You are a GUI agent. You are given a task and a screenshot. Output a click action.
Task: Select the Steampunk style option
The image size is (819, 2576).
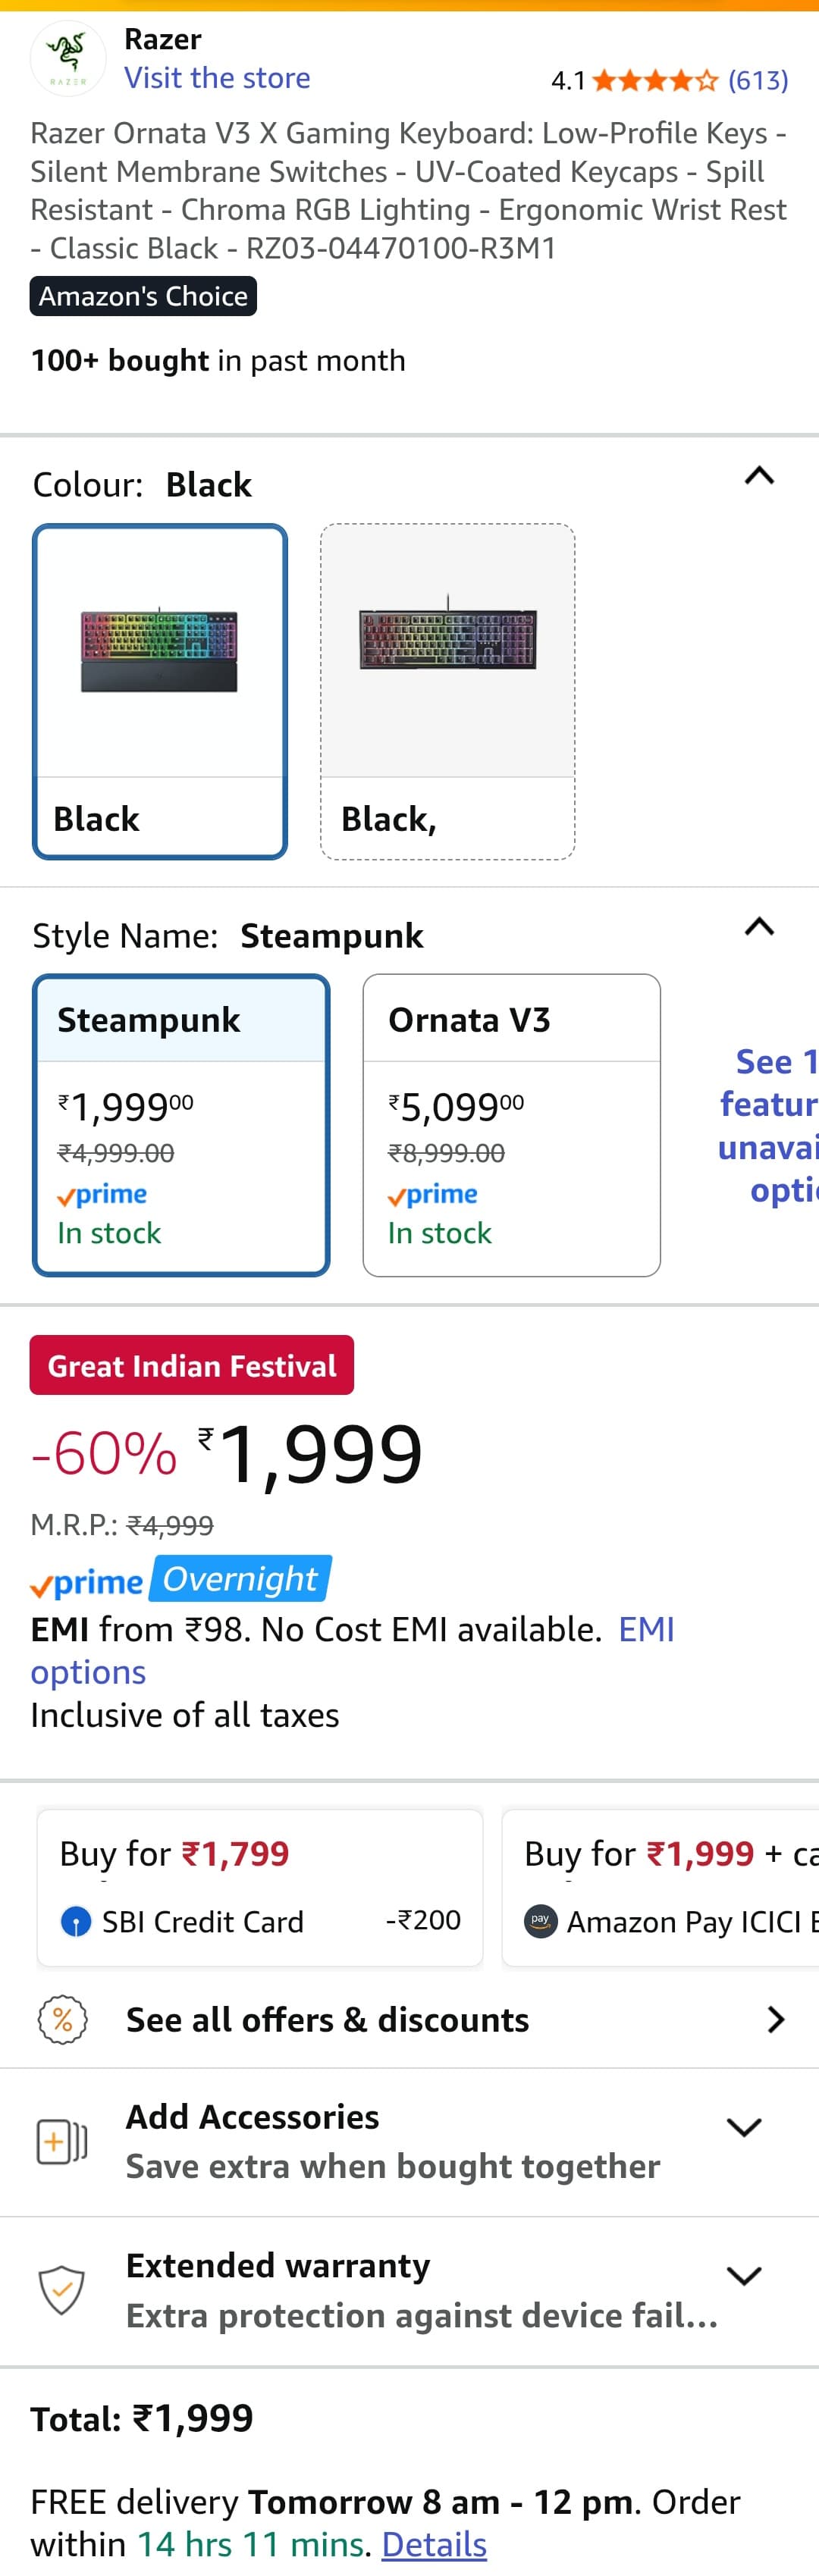click(181, 1124)
